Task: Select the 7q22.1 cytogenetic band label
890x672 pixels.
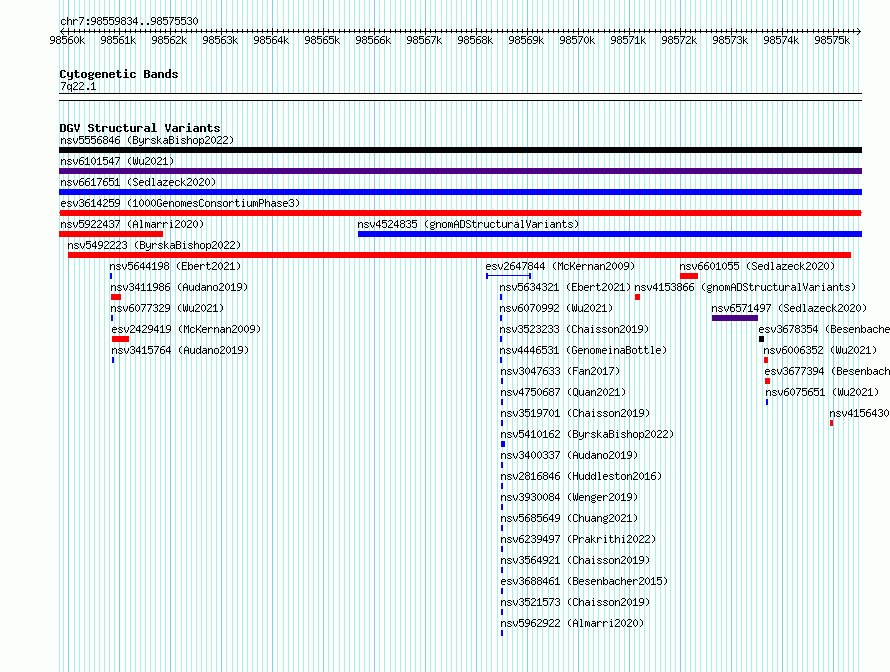Action: 78,86
